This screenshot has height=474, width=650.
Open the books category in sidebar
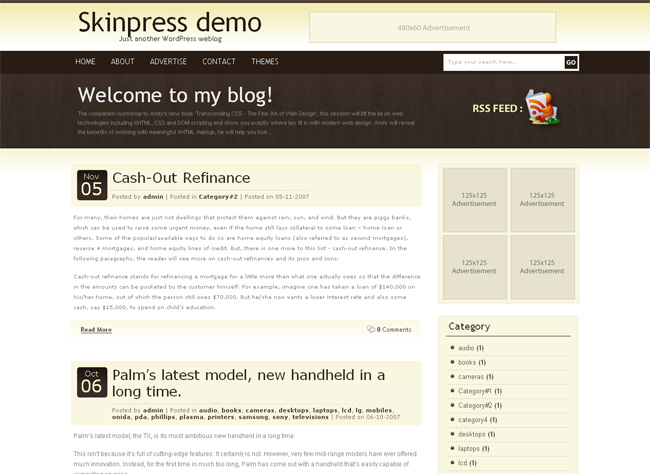467,362
